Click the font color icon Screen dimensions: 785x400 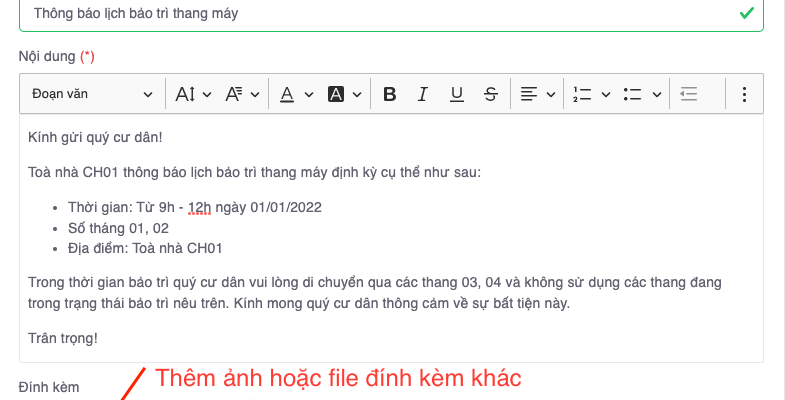pos(287,94)
